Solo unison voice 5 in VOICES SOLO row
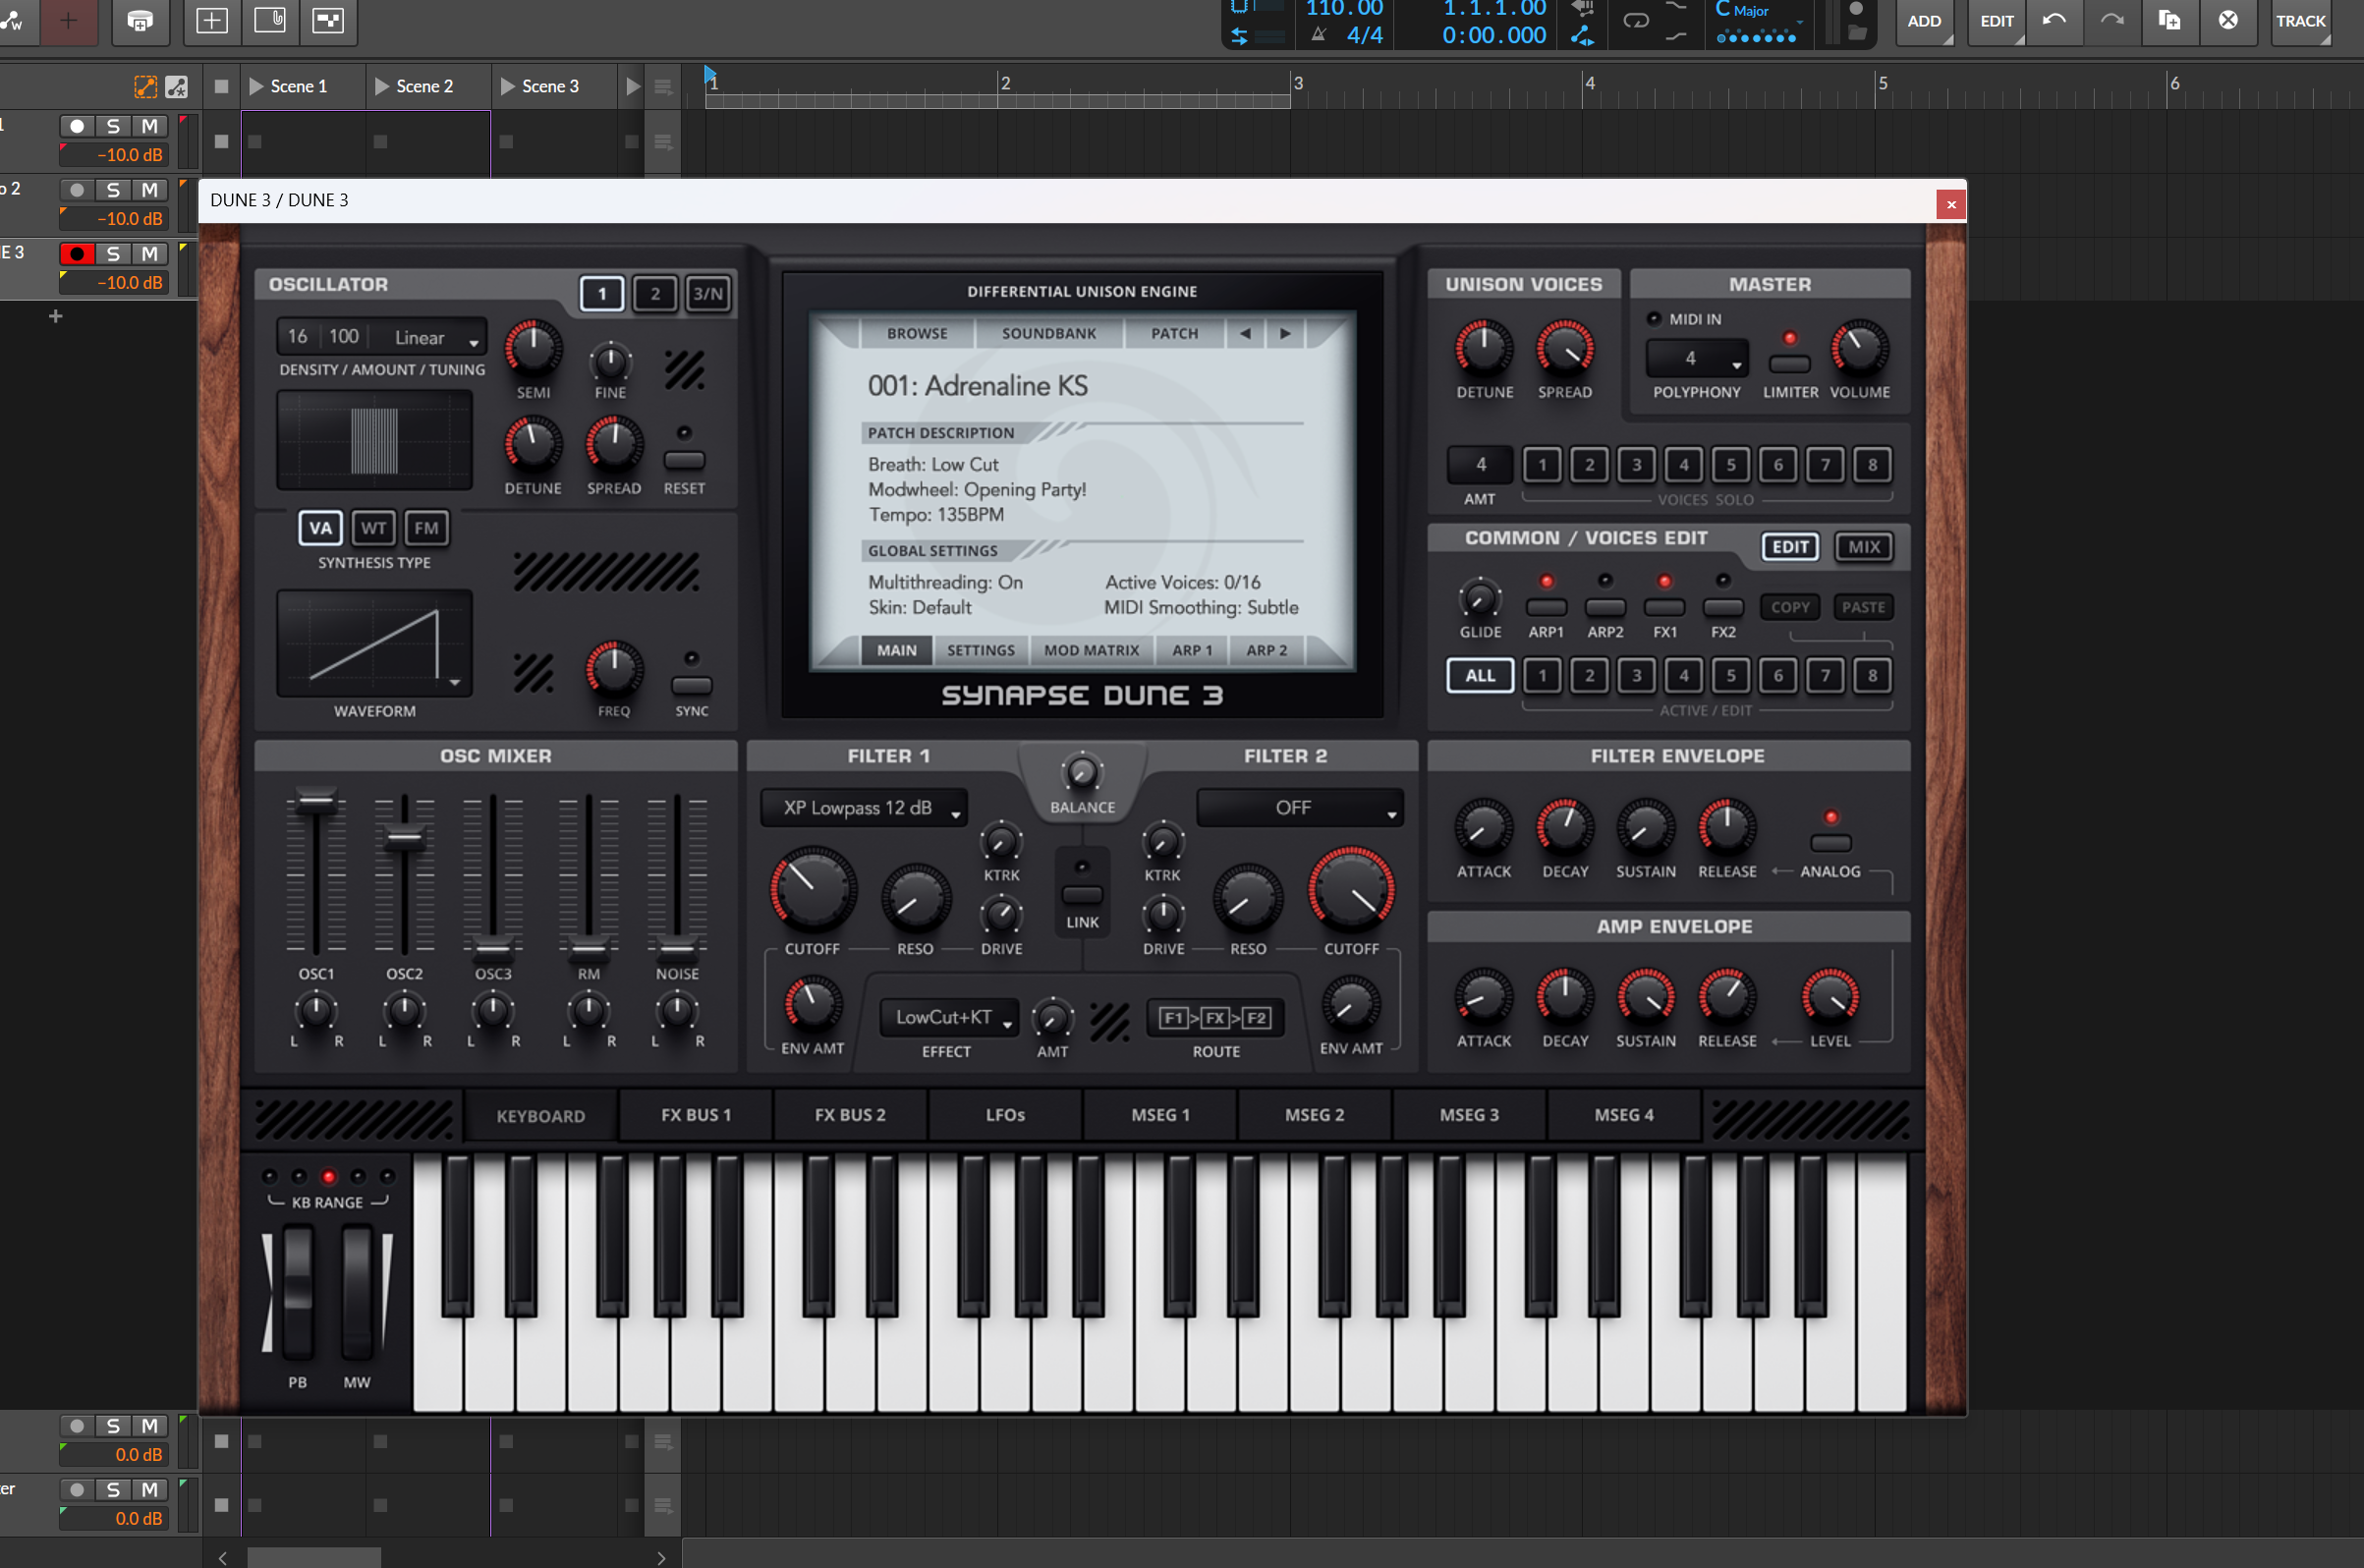 [1731, 464]
